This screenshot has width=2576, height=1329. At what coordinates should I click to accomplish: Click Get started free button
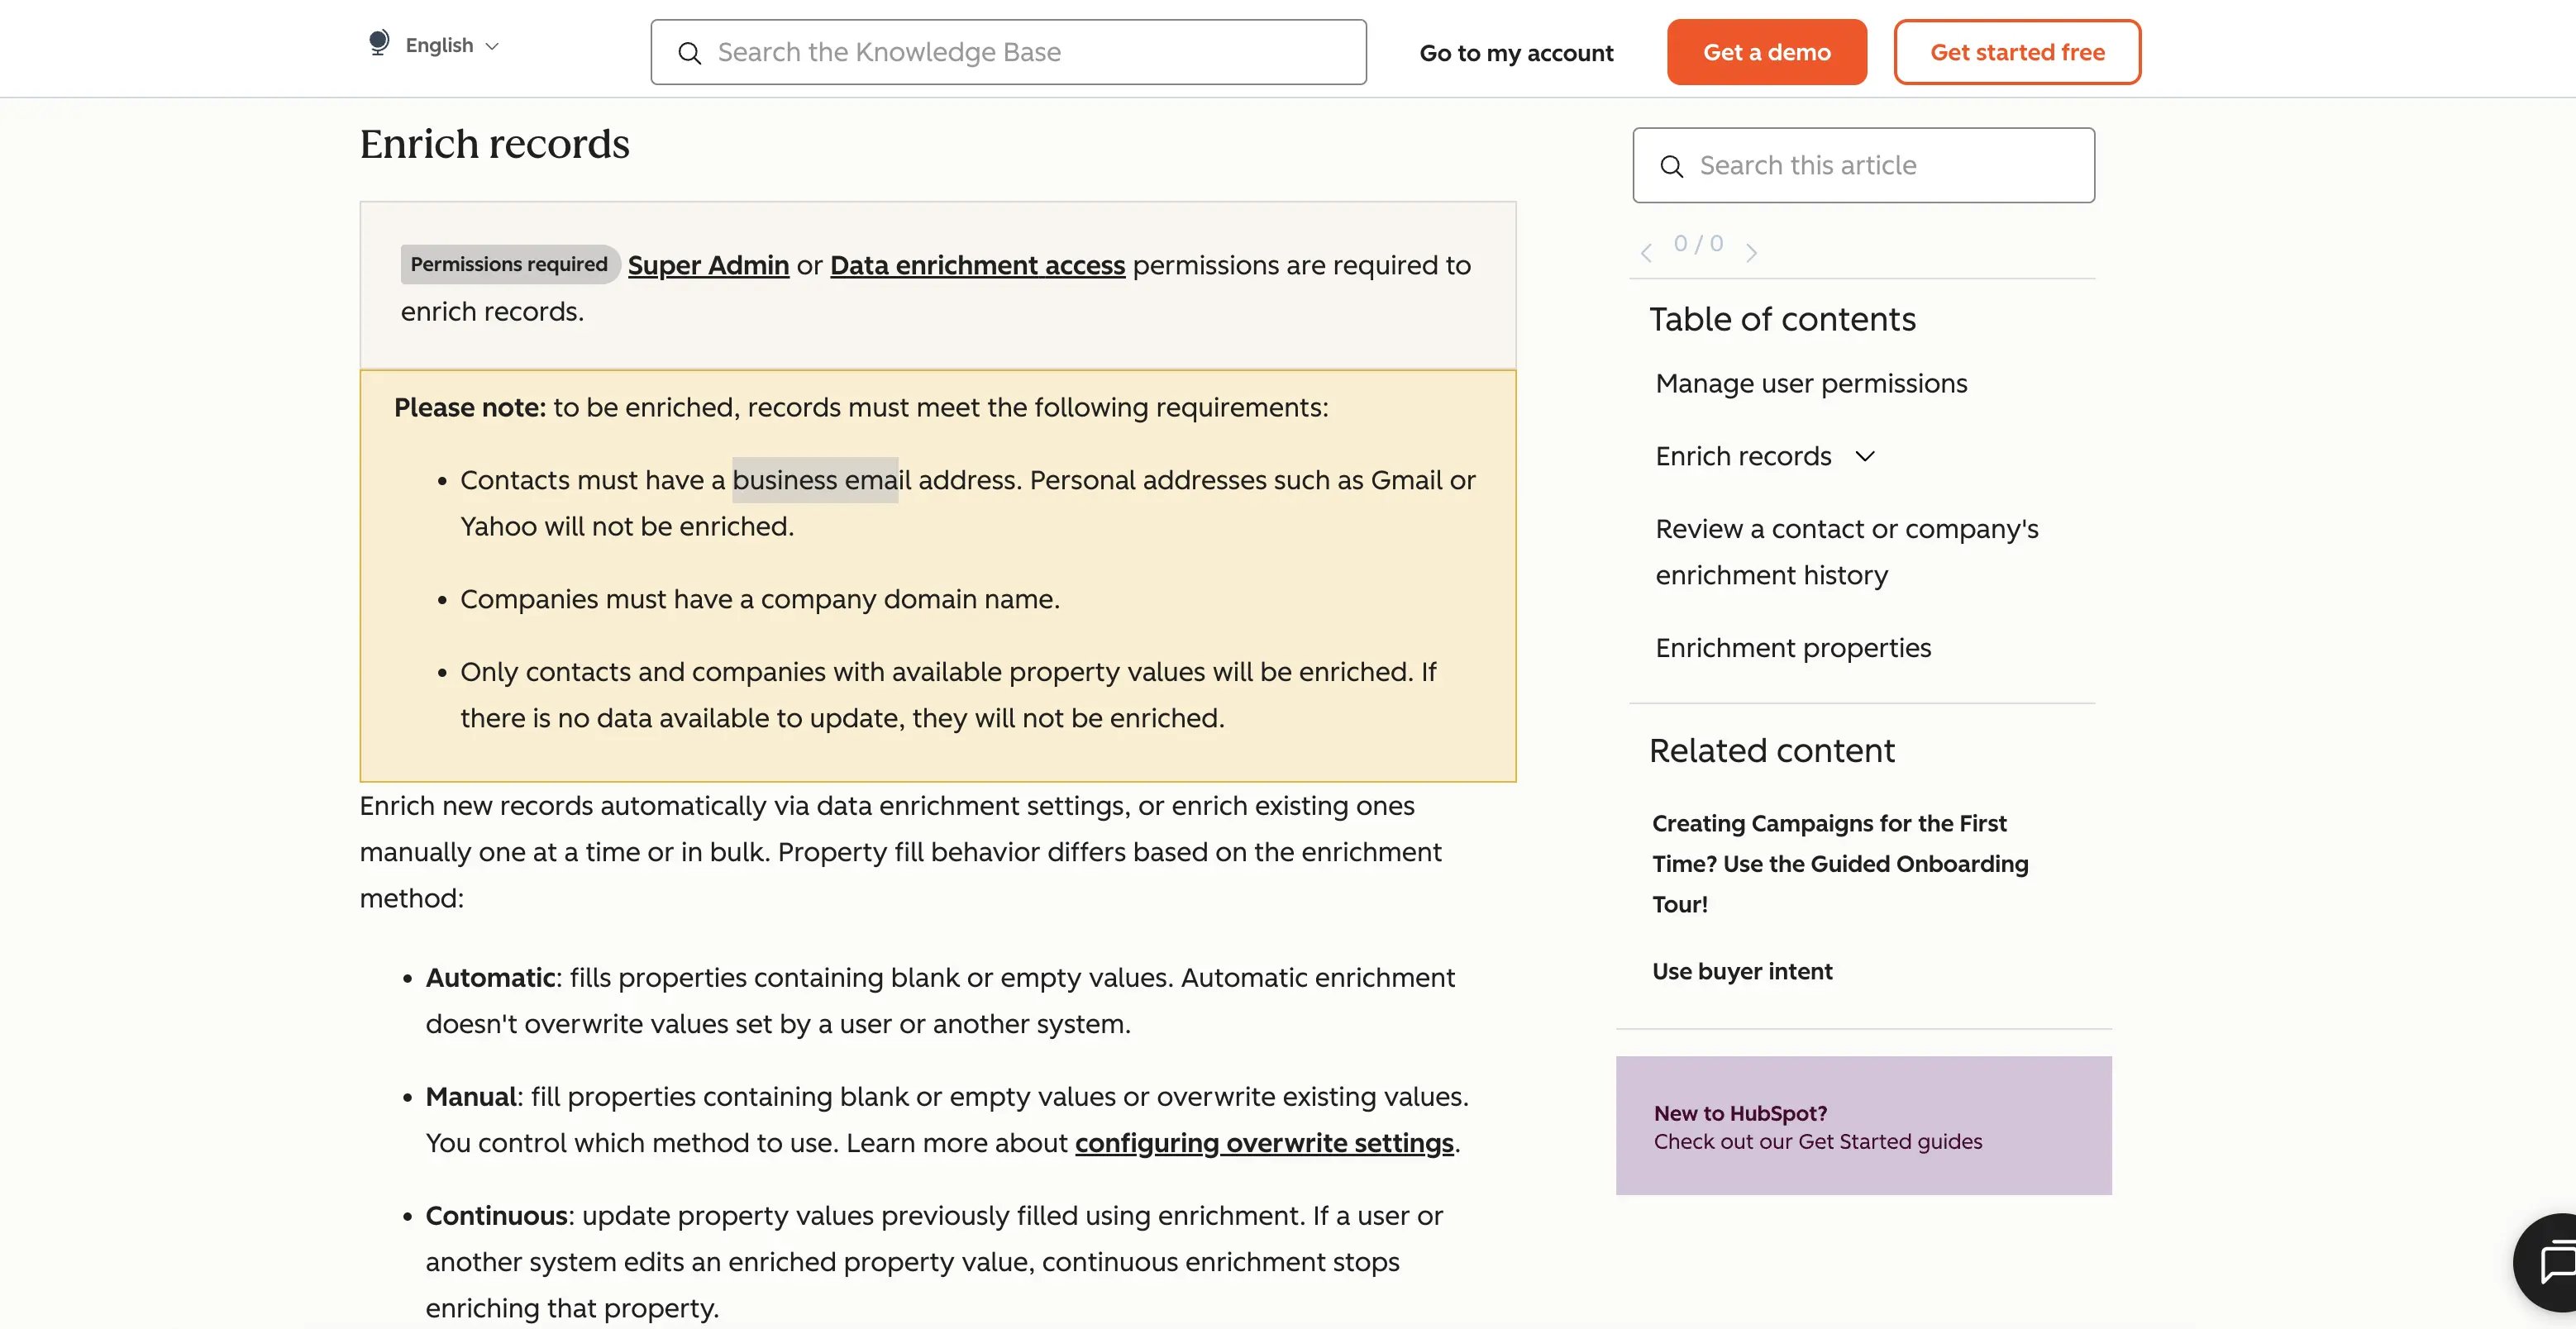2017,52
